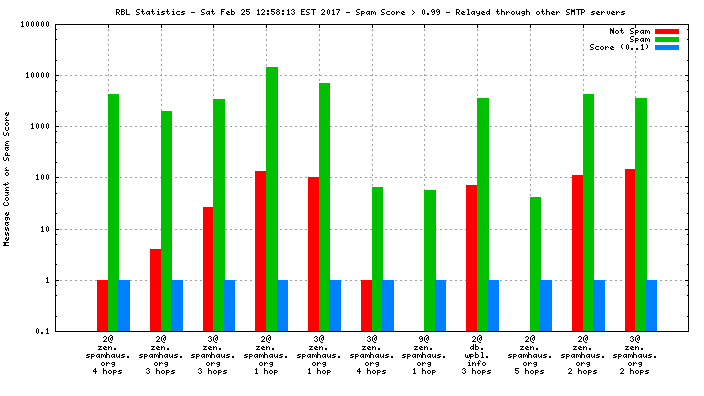The image size is (704, 396).
Task: Click the chart title text at top
Action: pyautogui.click(x=370, y=13)
